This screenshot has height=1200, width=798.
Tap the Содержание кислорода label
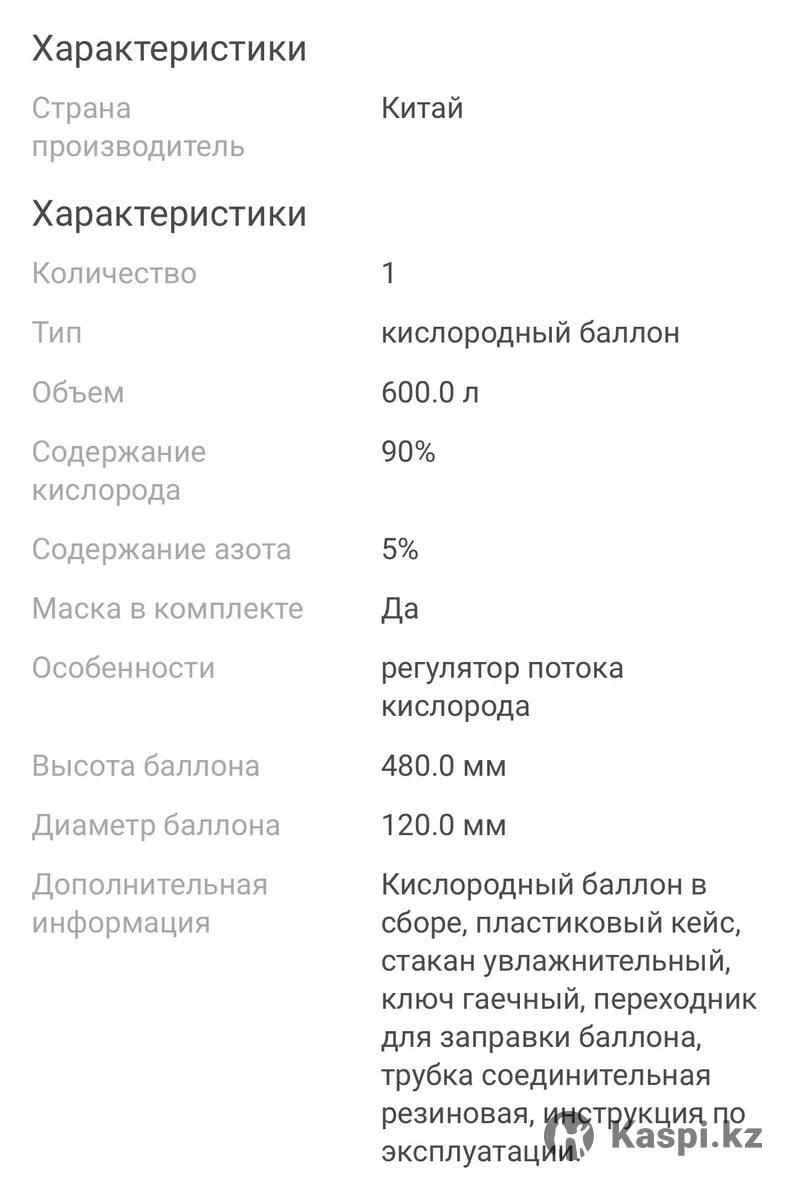(x=119, y=471)
